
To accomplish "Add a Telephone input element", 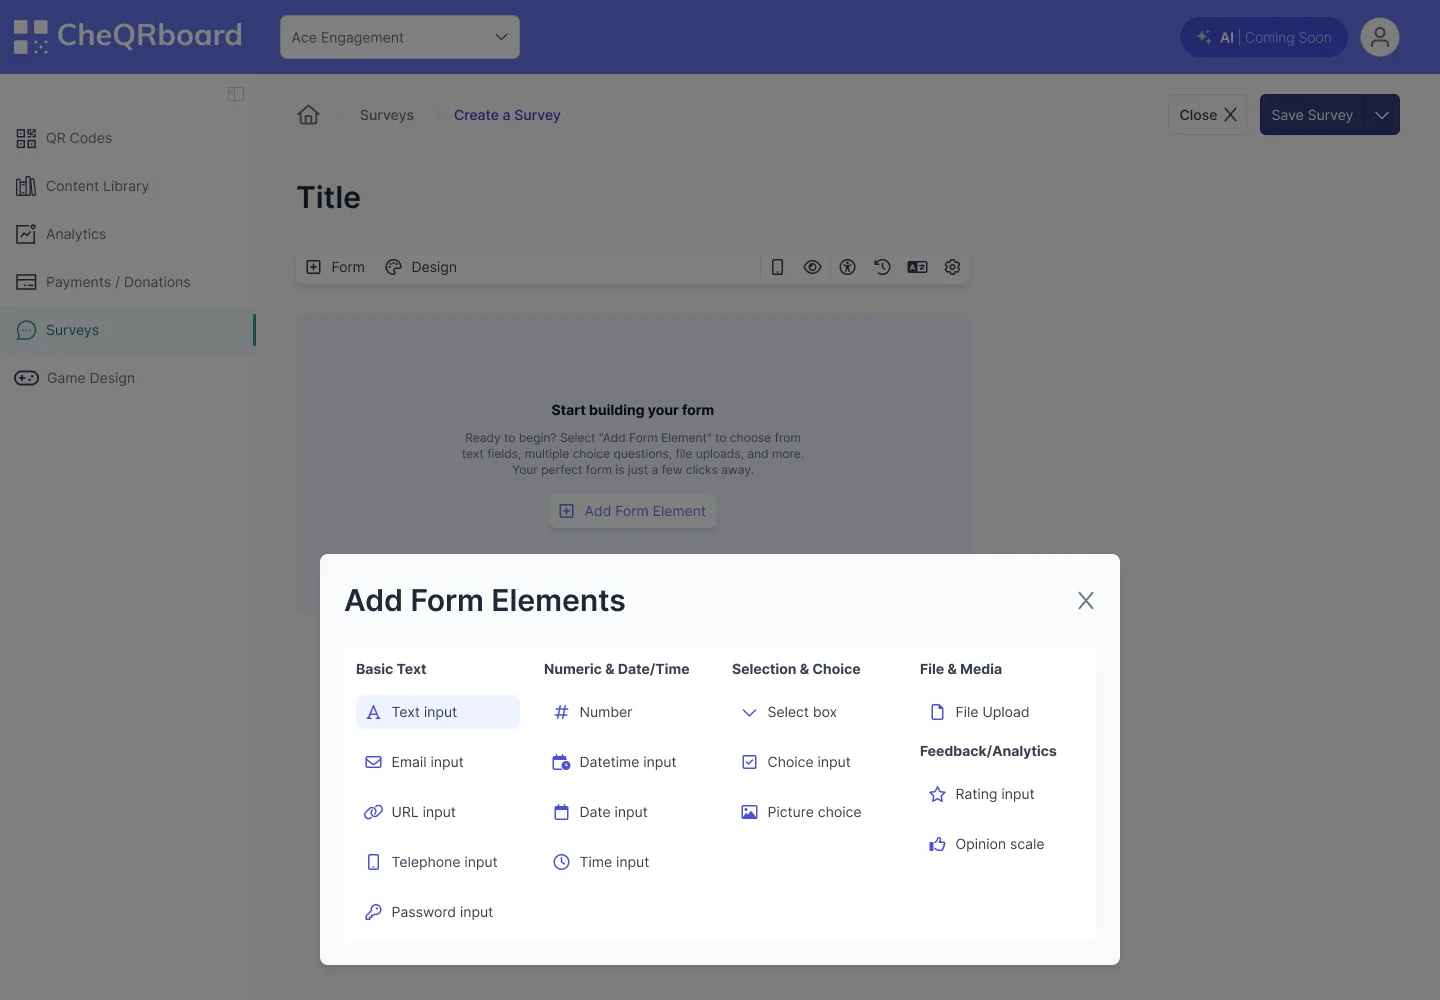I will coord(438,862).
